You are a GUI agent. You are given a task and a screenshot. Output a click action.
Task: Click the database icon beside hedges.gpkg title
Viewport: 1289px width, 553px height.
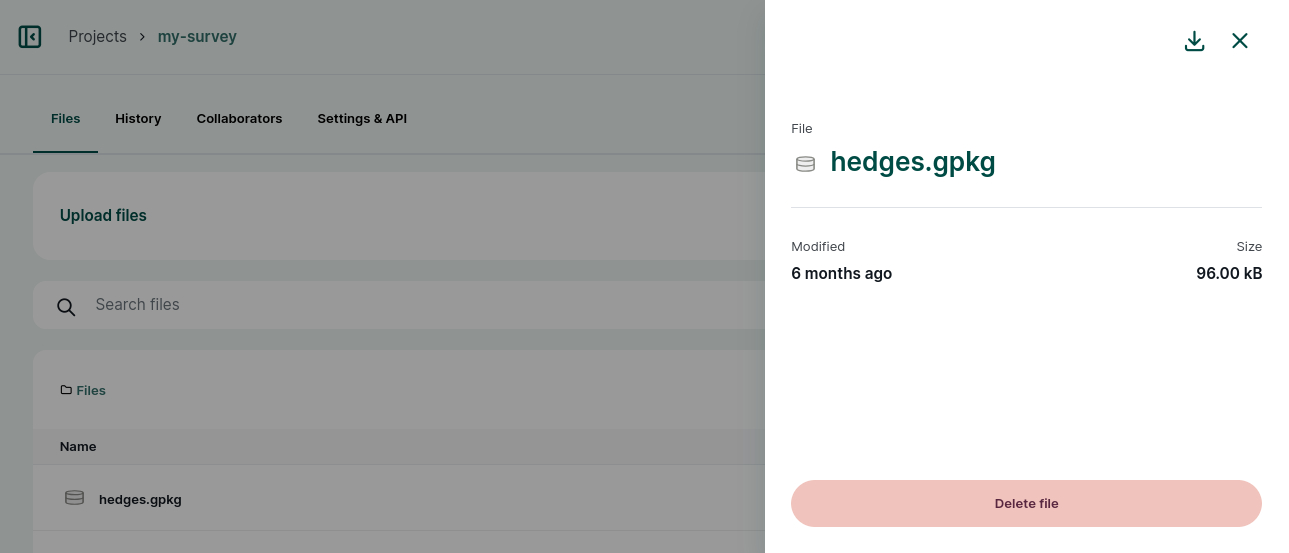click(x=805, y=164)
